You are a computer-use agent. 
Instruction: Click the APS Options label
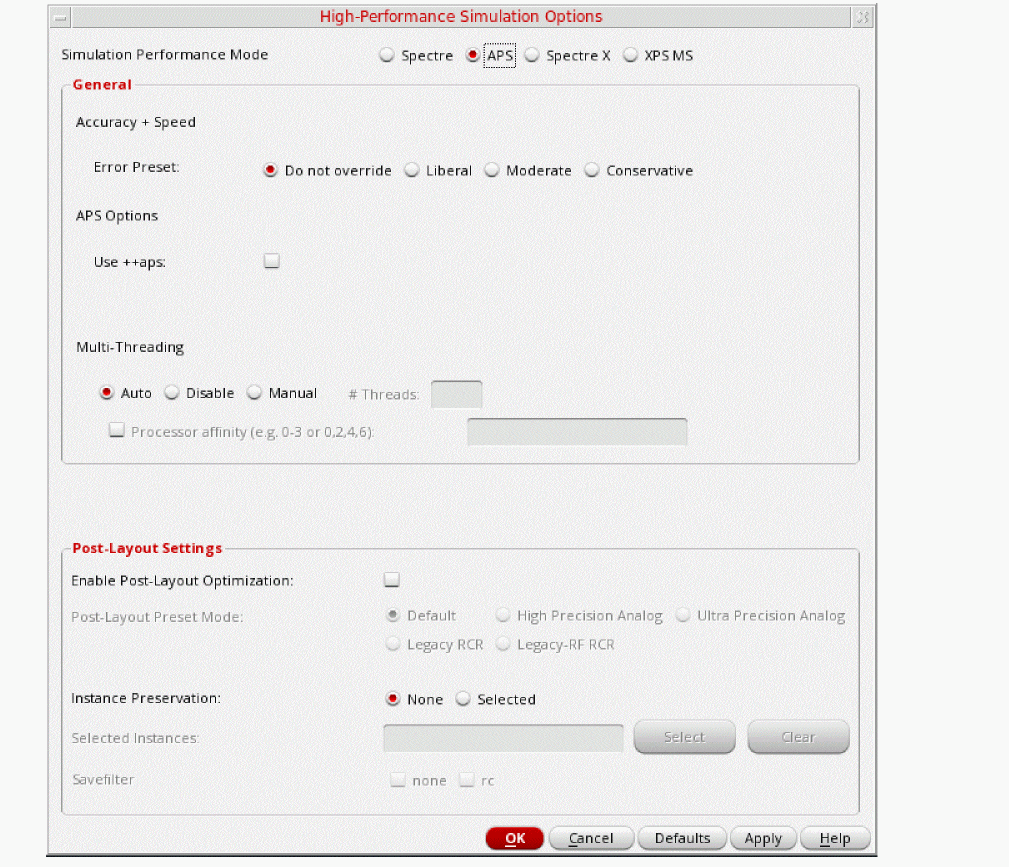(116, 216)
